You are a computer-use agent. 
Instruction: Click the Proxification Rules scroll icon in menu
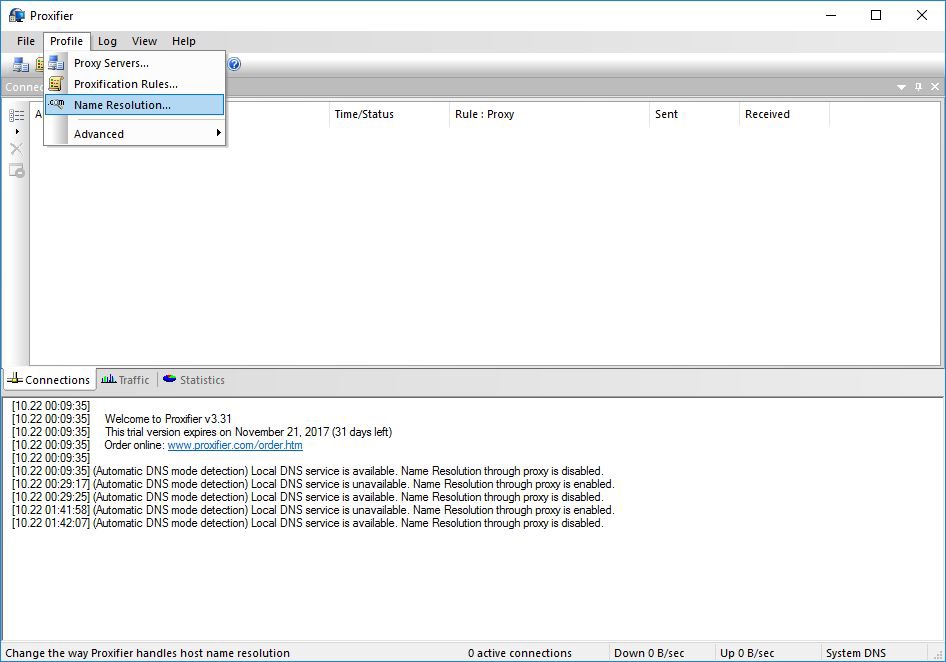[56, 84]
